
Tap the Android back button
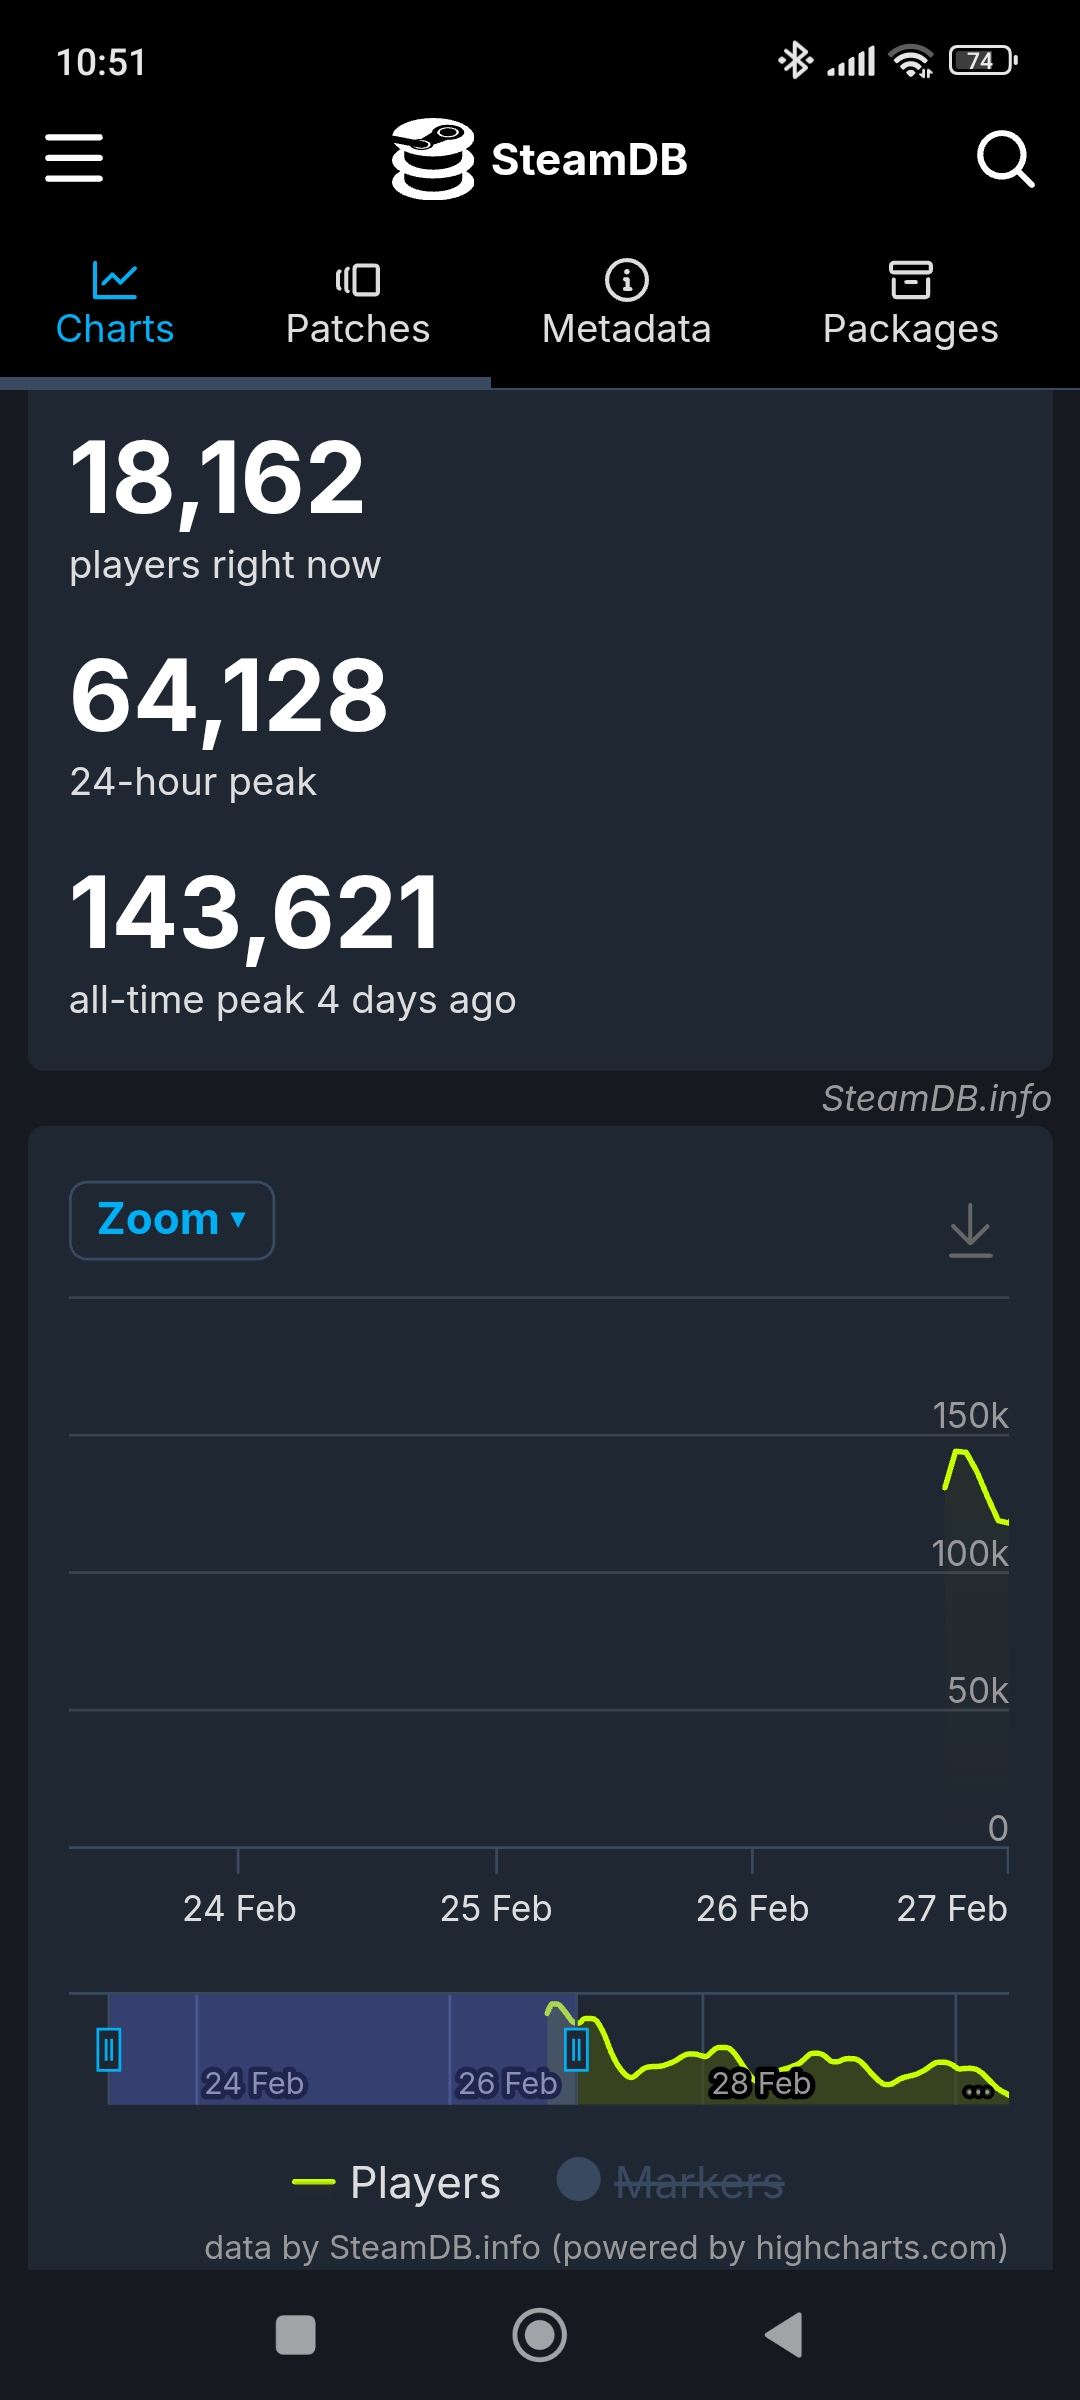[x=784, y=2335]
